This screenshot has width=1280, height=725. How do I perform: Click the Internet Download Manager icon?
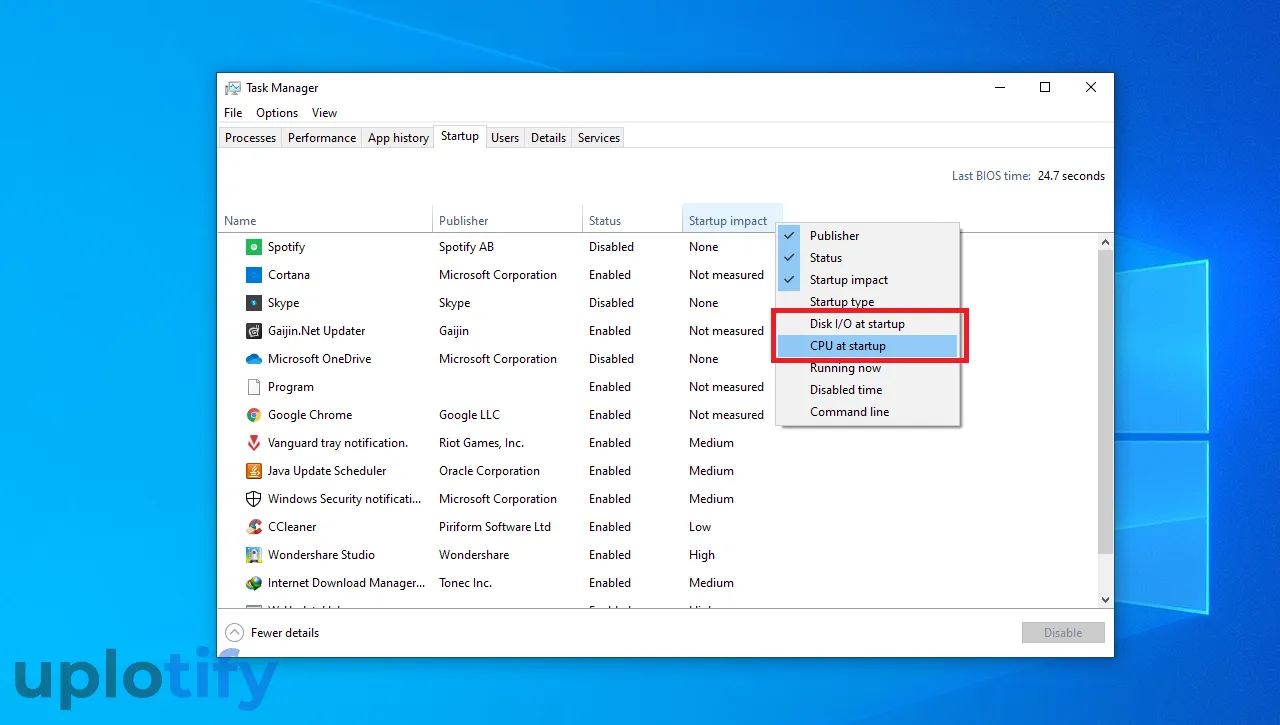(x=254, y=583)
